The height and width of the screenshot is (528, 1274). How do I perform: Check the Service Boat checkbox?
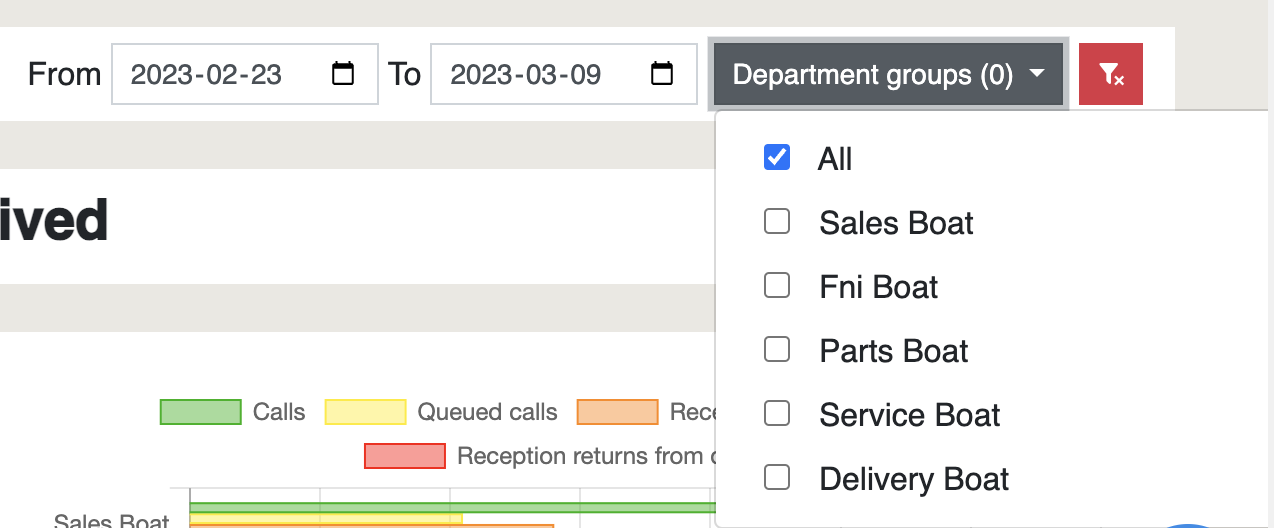(777, 414)
